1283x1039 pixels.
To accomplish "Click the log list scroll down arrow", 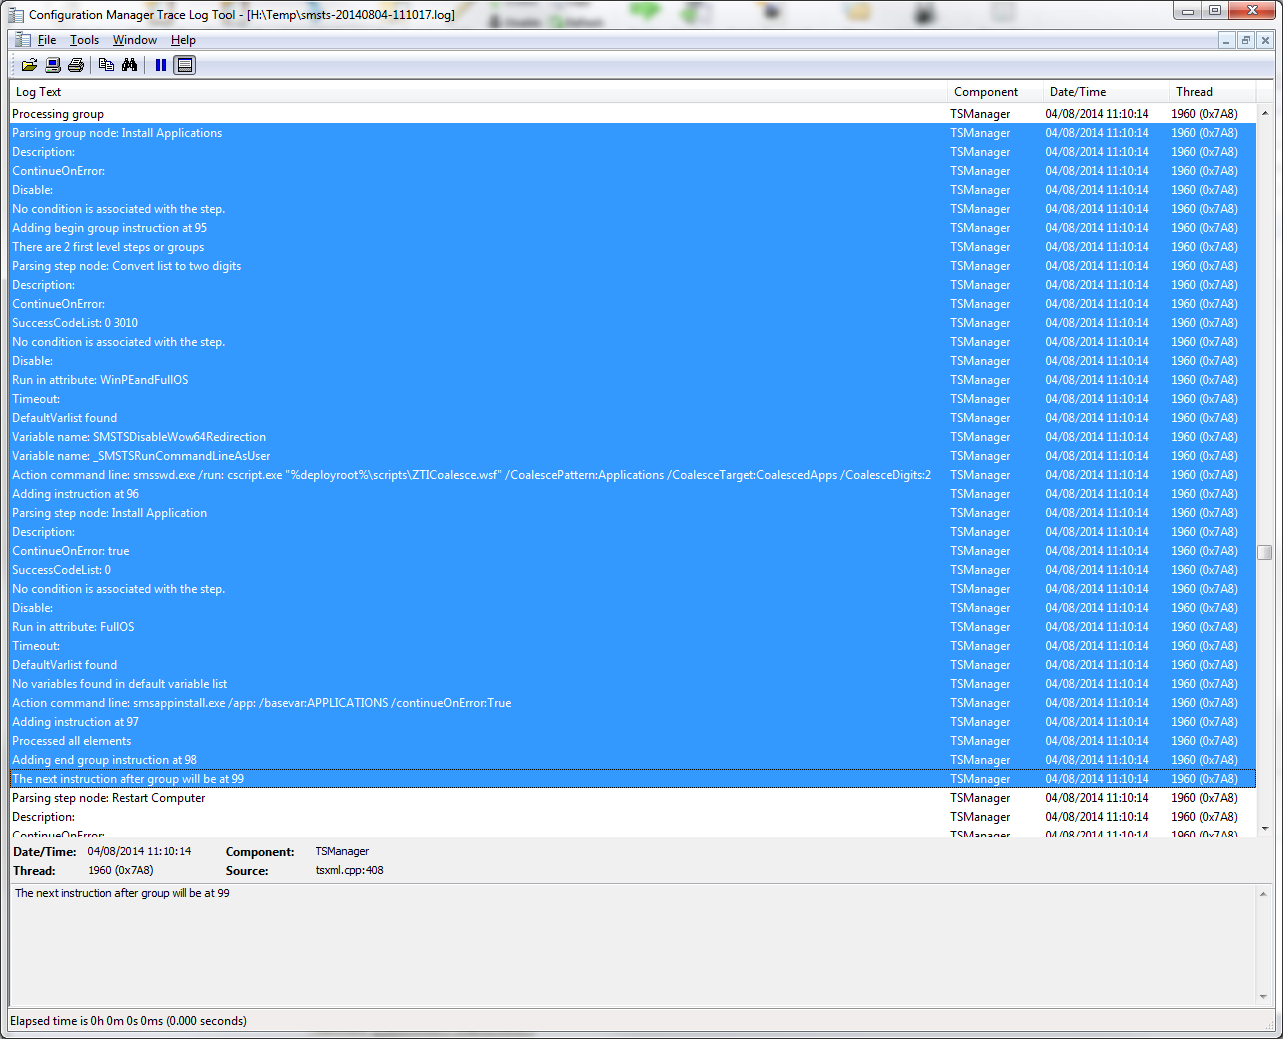I will coord(1265,828).
